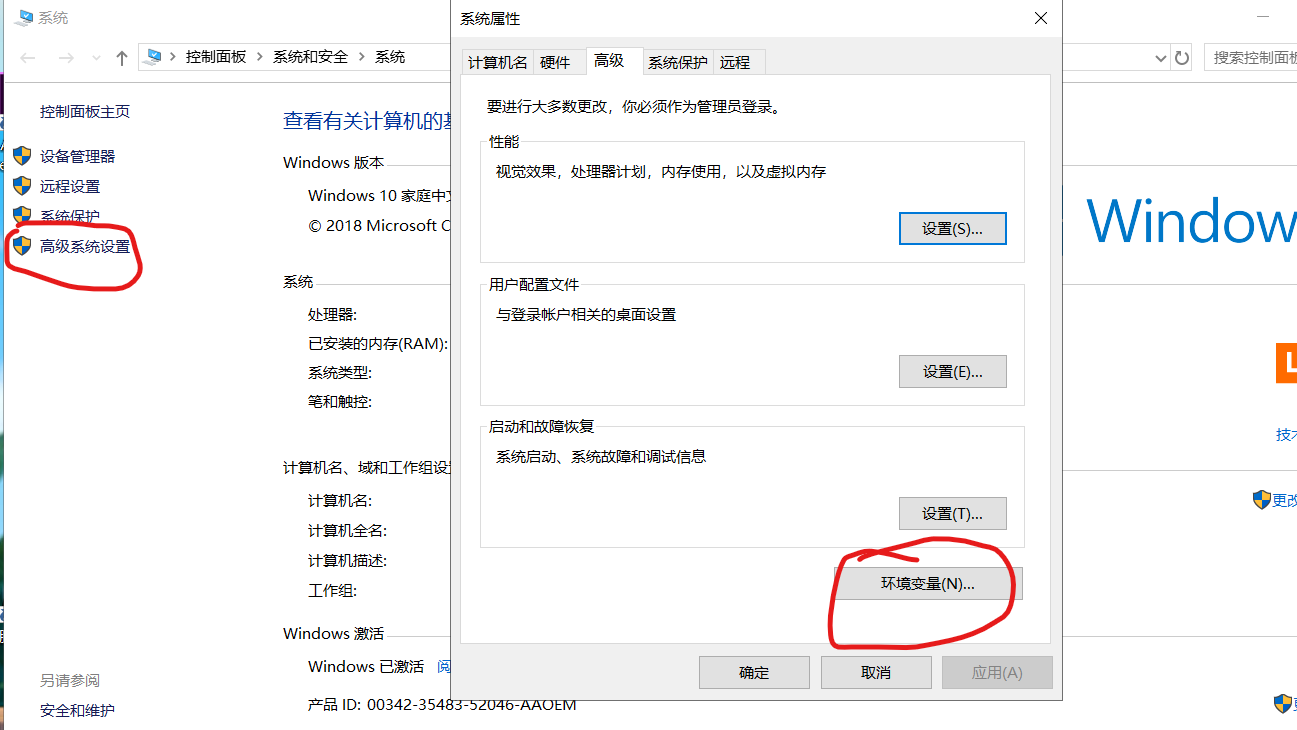Screen dimensions: 1297x730
Task: Click the shield icon next to 更改
Action: pos(1260,499)
